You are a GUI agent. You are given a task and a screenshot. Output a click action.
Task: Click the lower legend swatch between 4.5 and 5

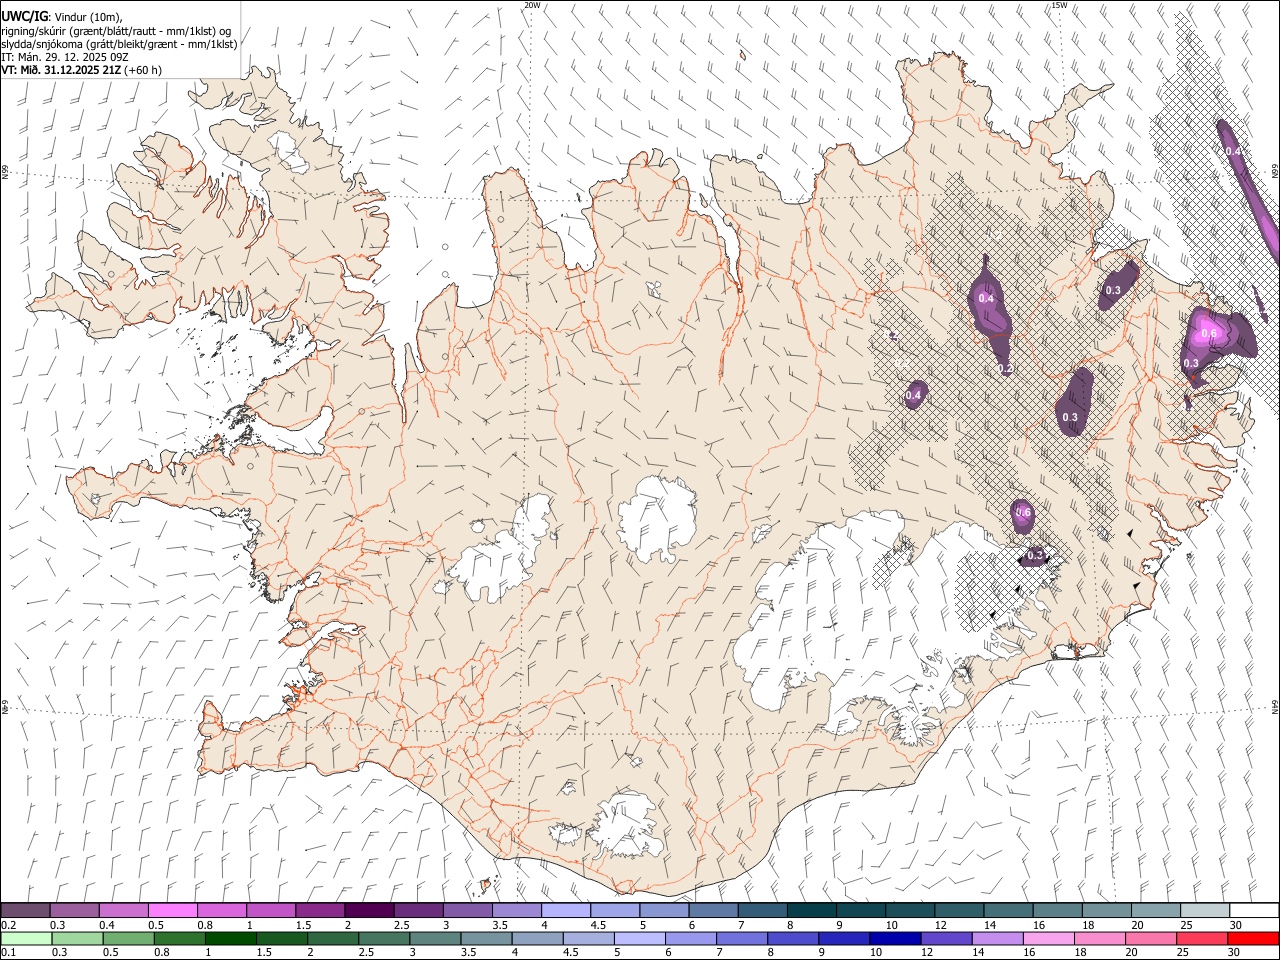click(x=588, y=938)
